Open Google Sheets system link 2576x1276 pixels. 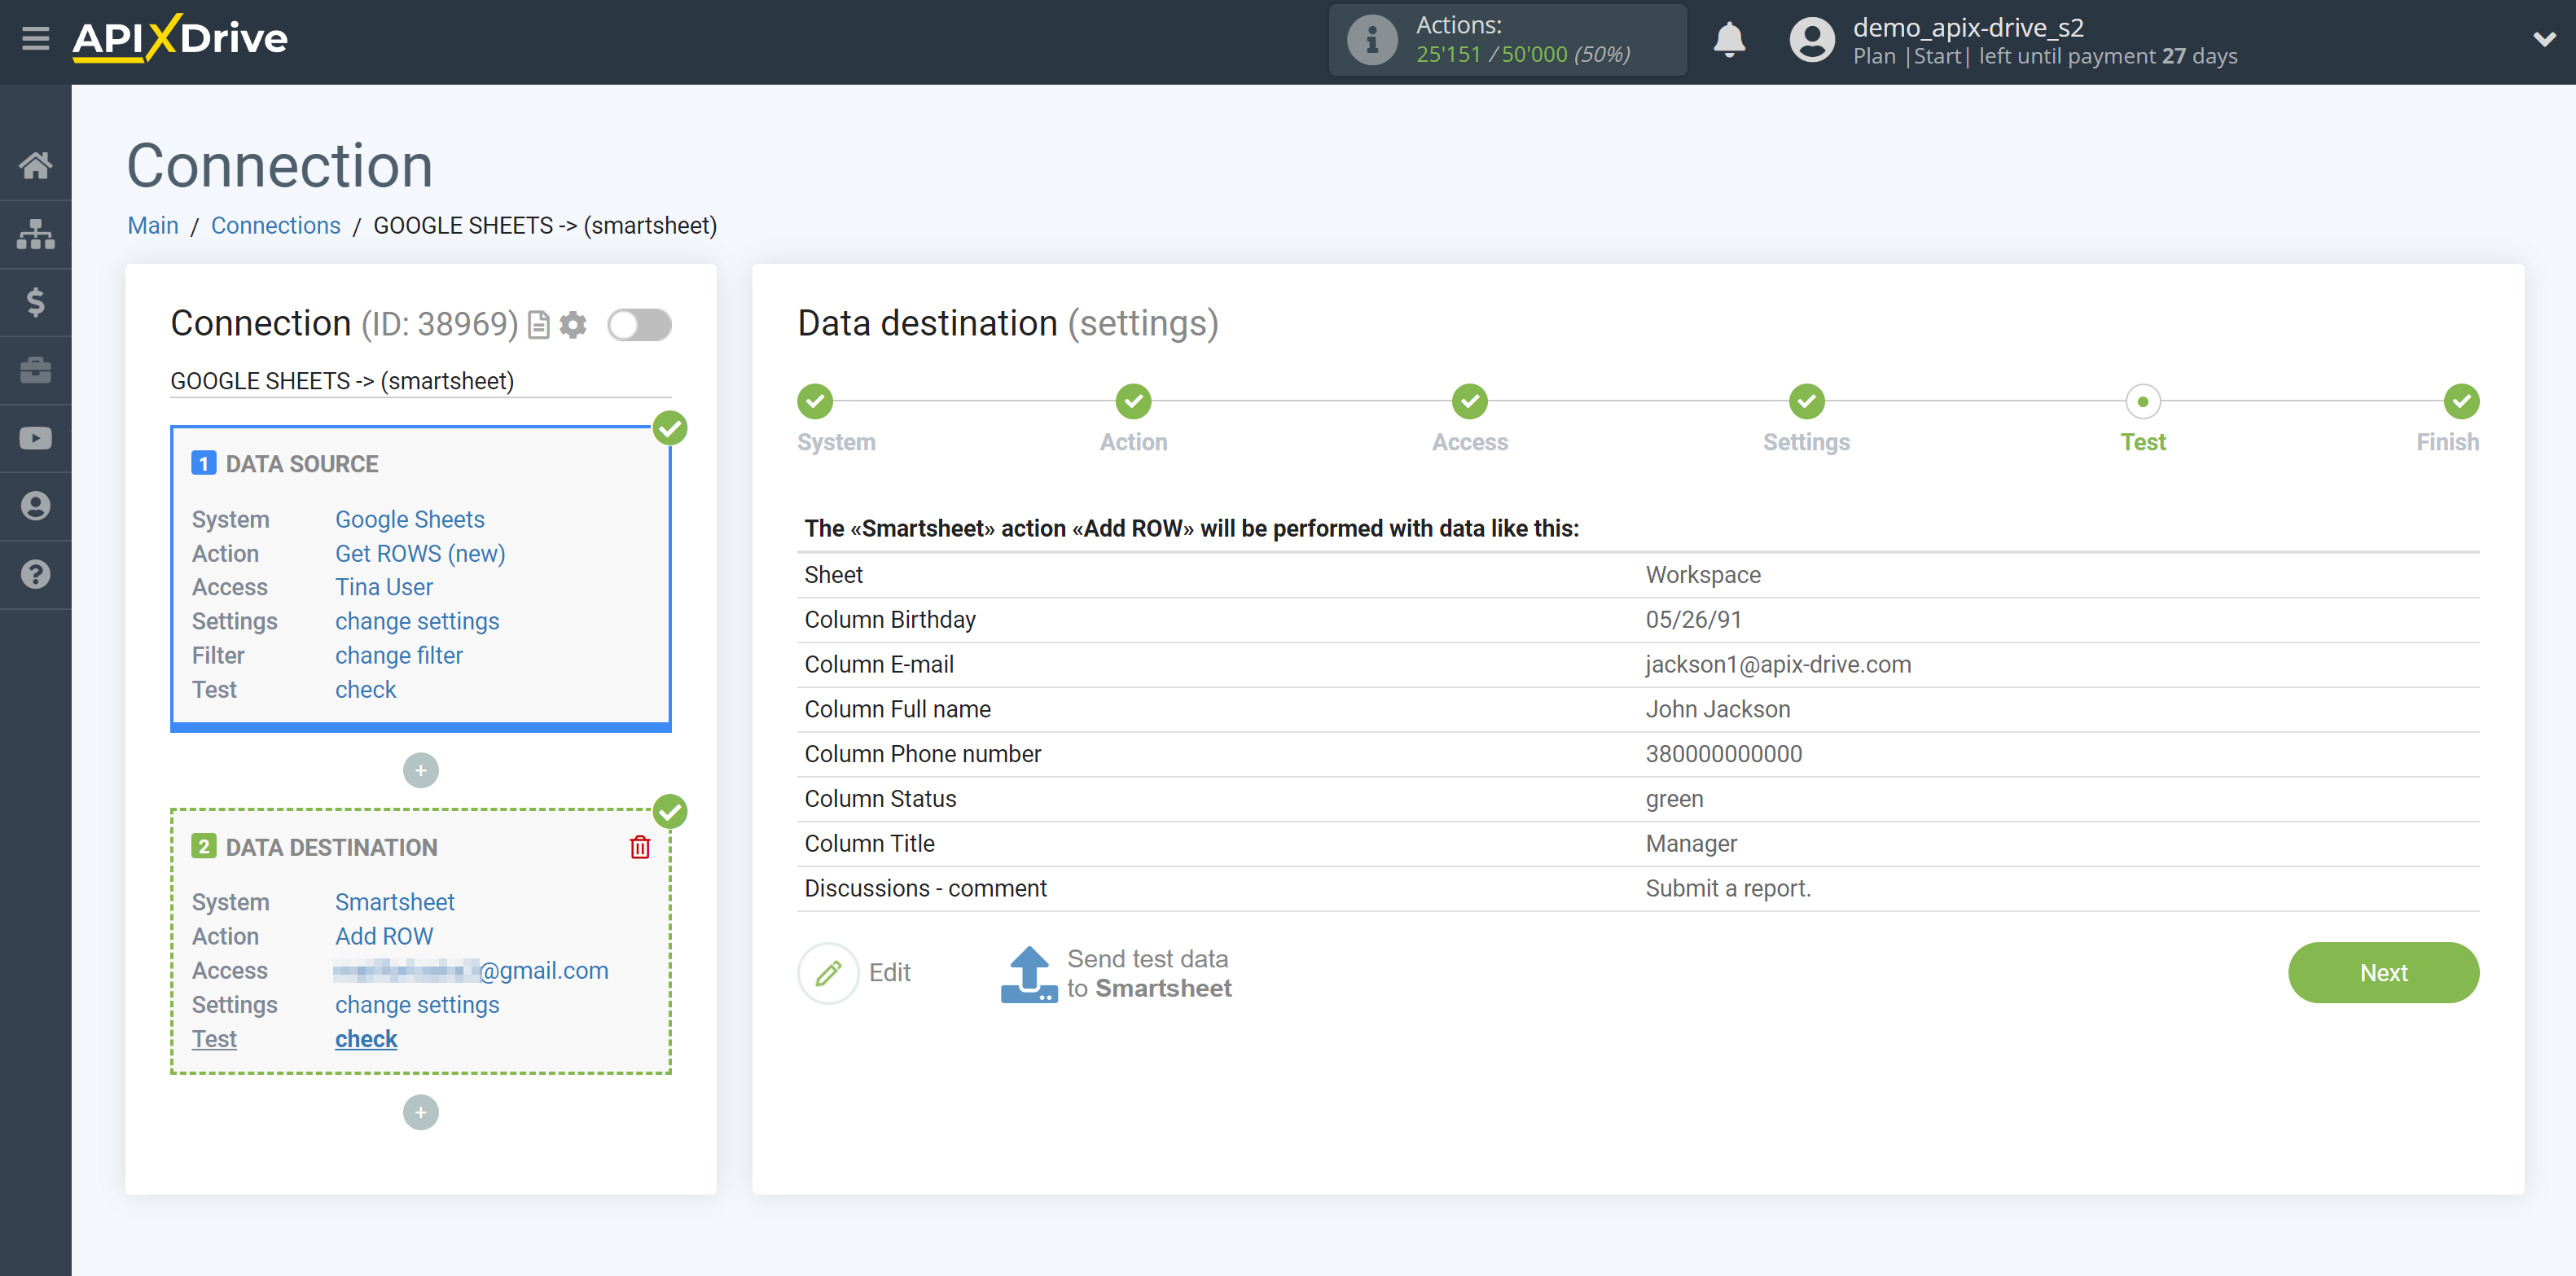coord(410,519)
